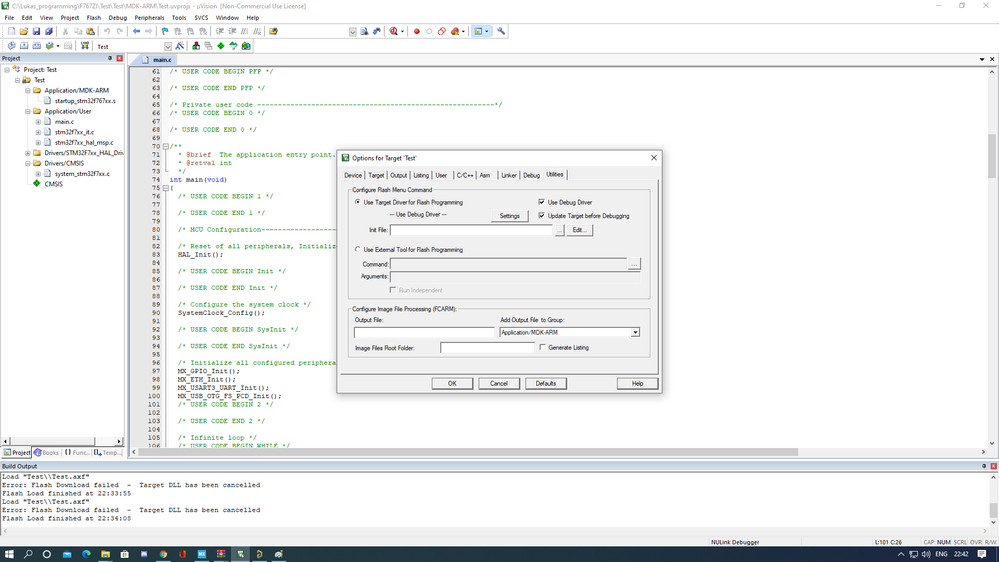Toggle the Use Debug Driver checkbox
This screenshot has width=999, height=562.
[542, 202]
